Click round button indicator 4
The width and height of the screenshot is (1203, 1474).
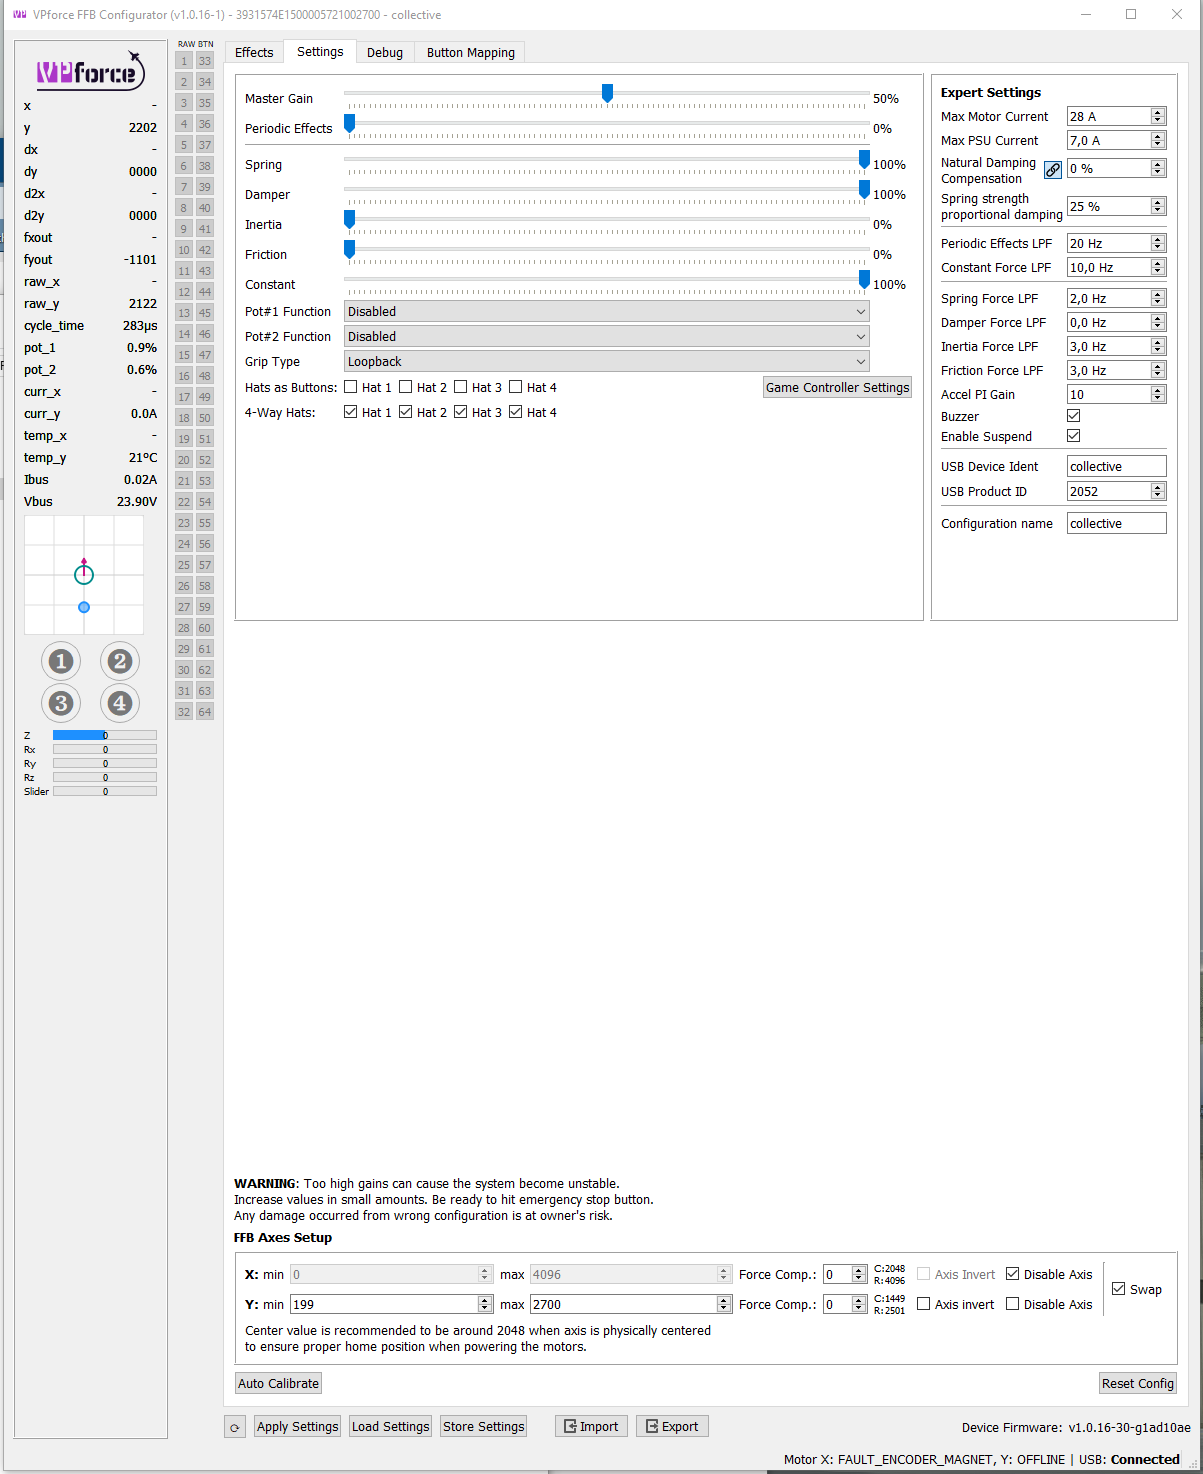[x=120, y=703]
